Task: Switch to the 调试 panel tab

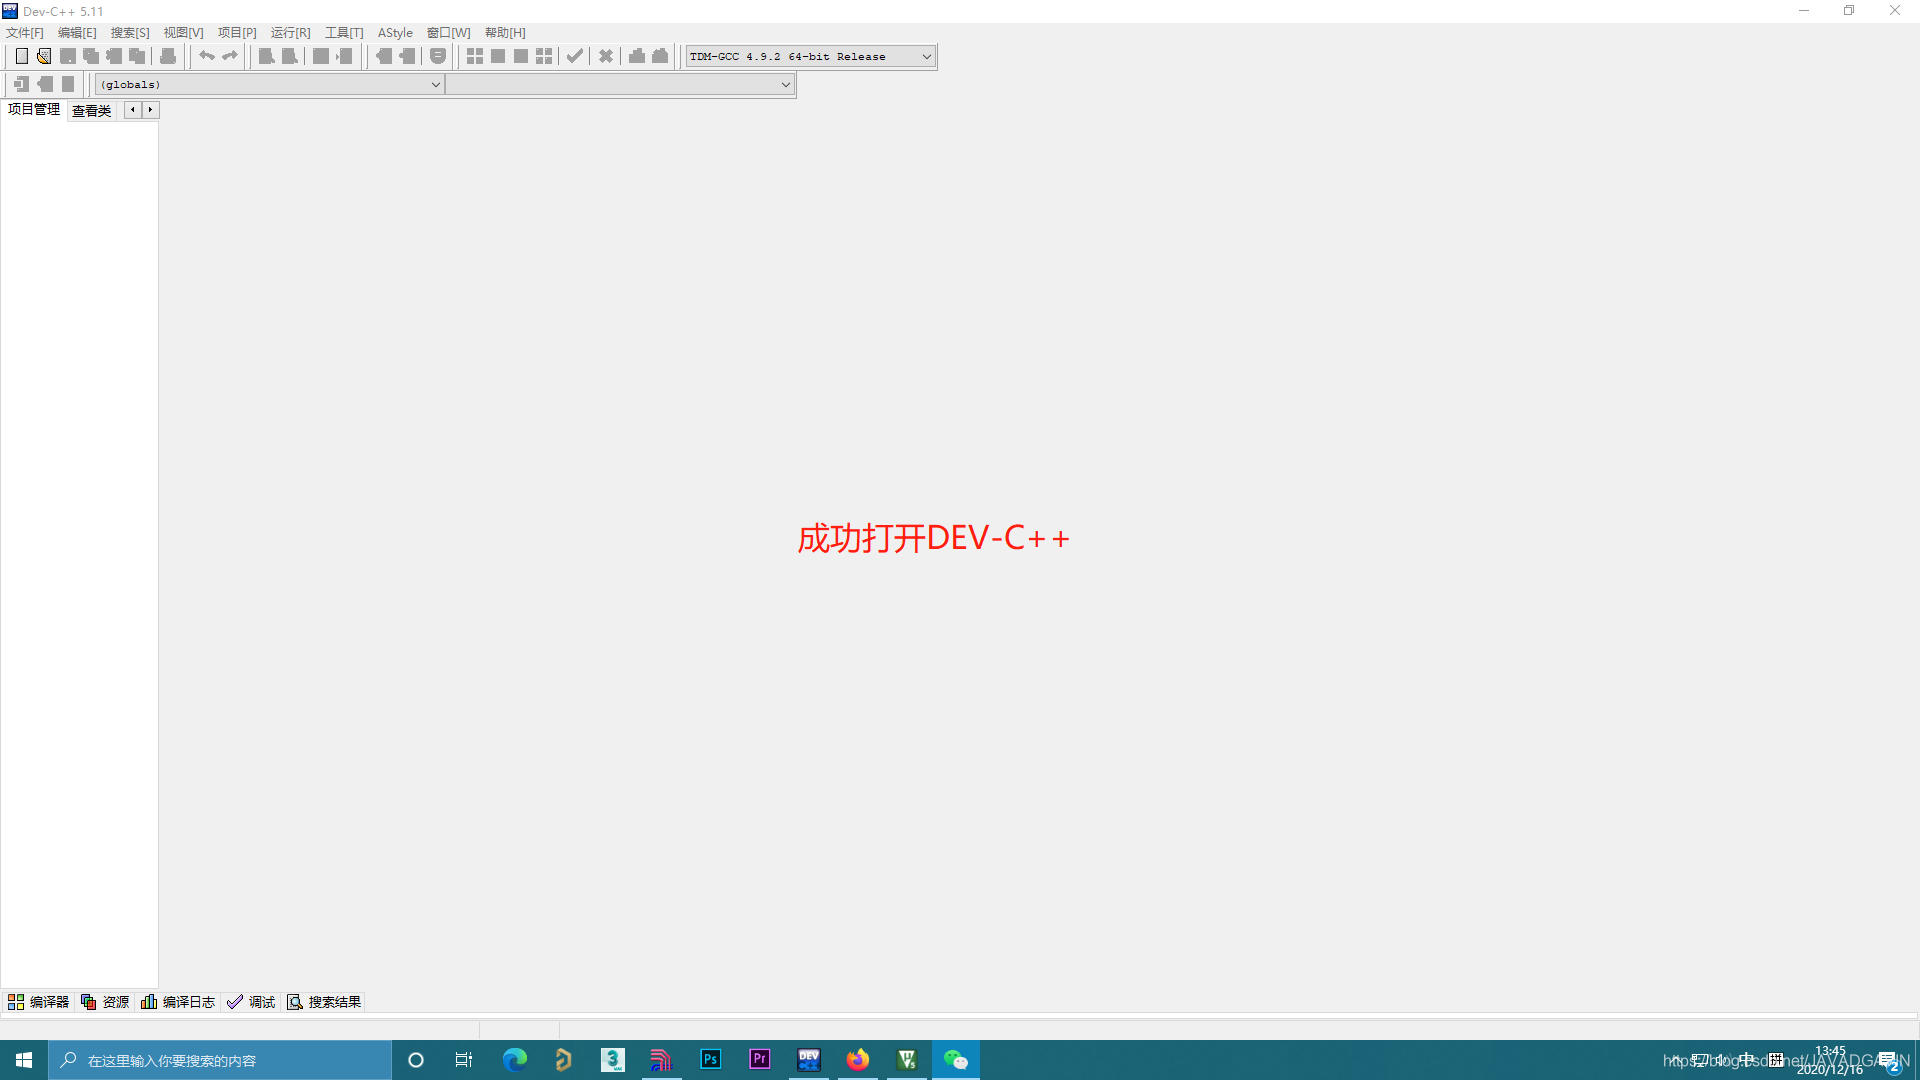Action: click(x=250, y=1001)
